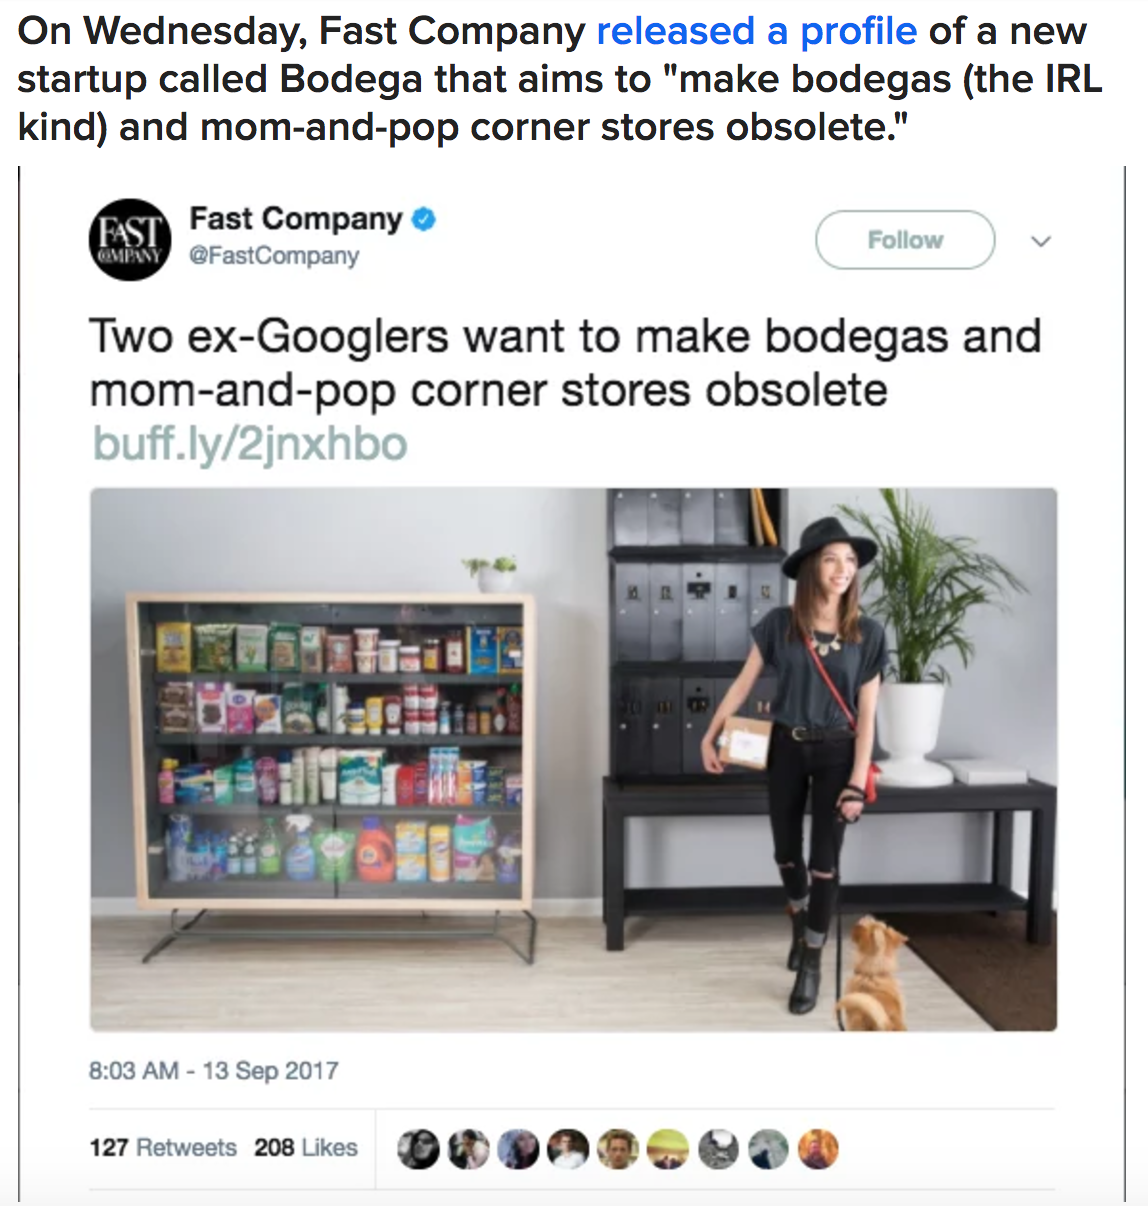Viewport: 1148px width, 1206px height.
Task: Open the Fast Company profile logo avatar
Action: tap(130, 240)
